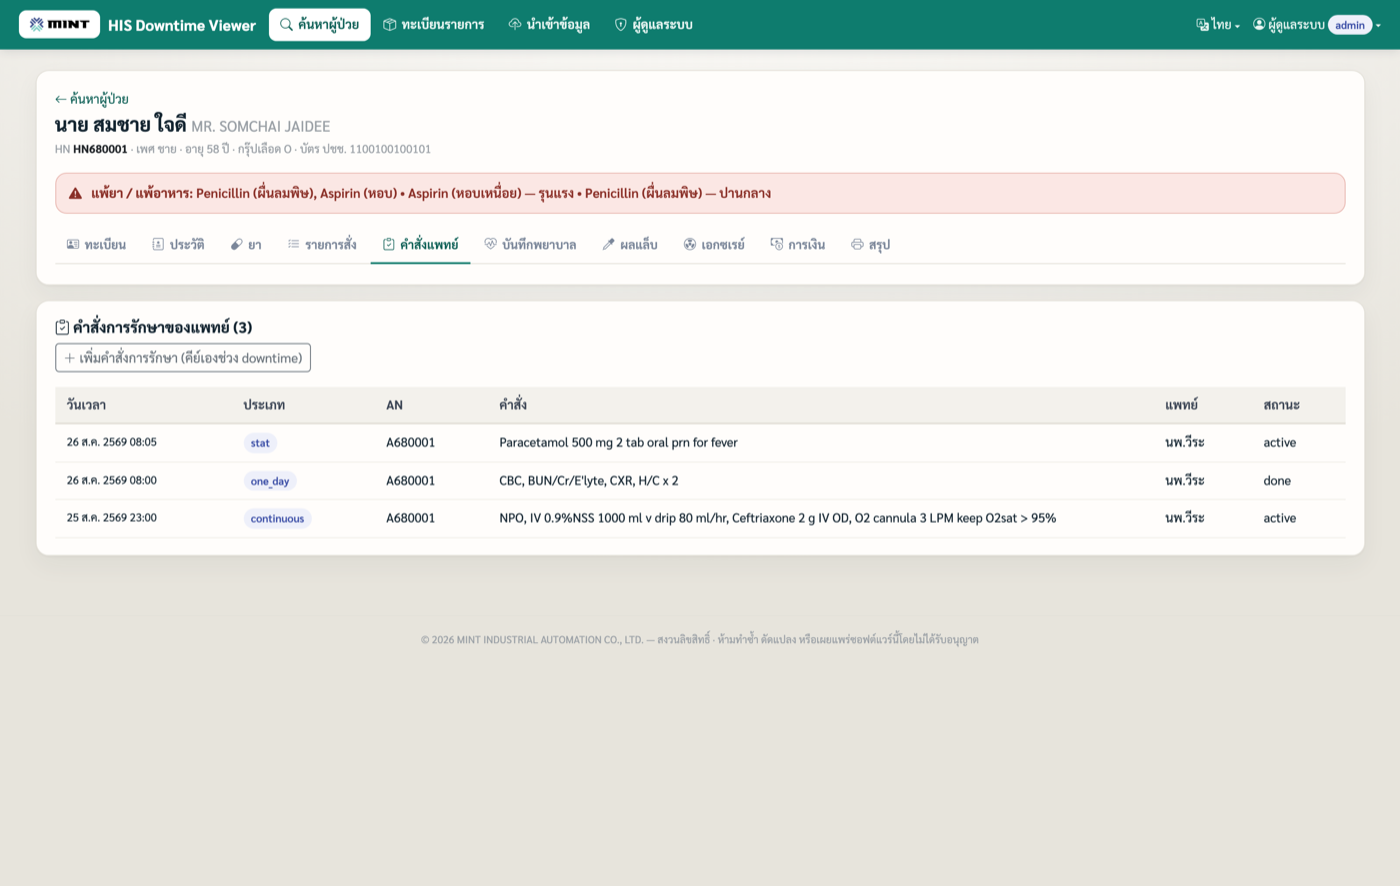Click the allergy warning triangle icon
The width and height of the screenshot is (1400, 886).
[x=75, y=193]
